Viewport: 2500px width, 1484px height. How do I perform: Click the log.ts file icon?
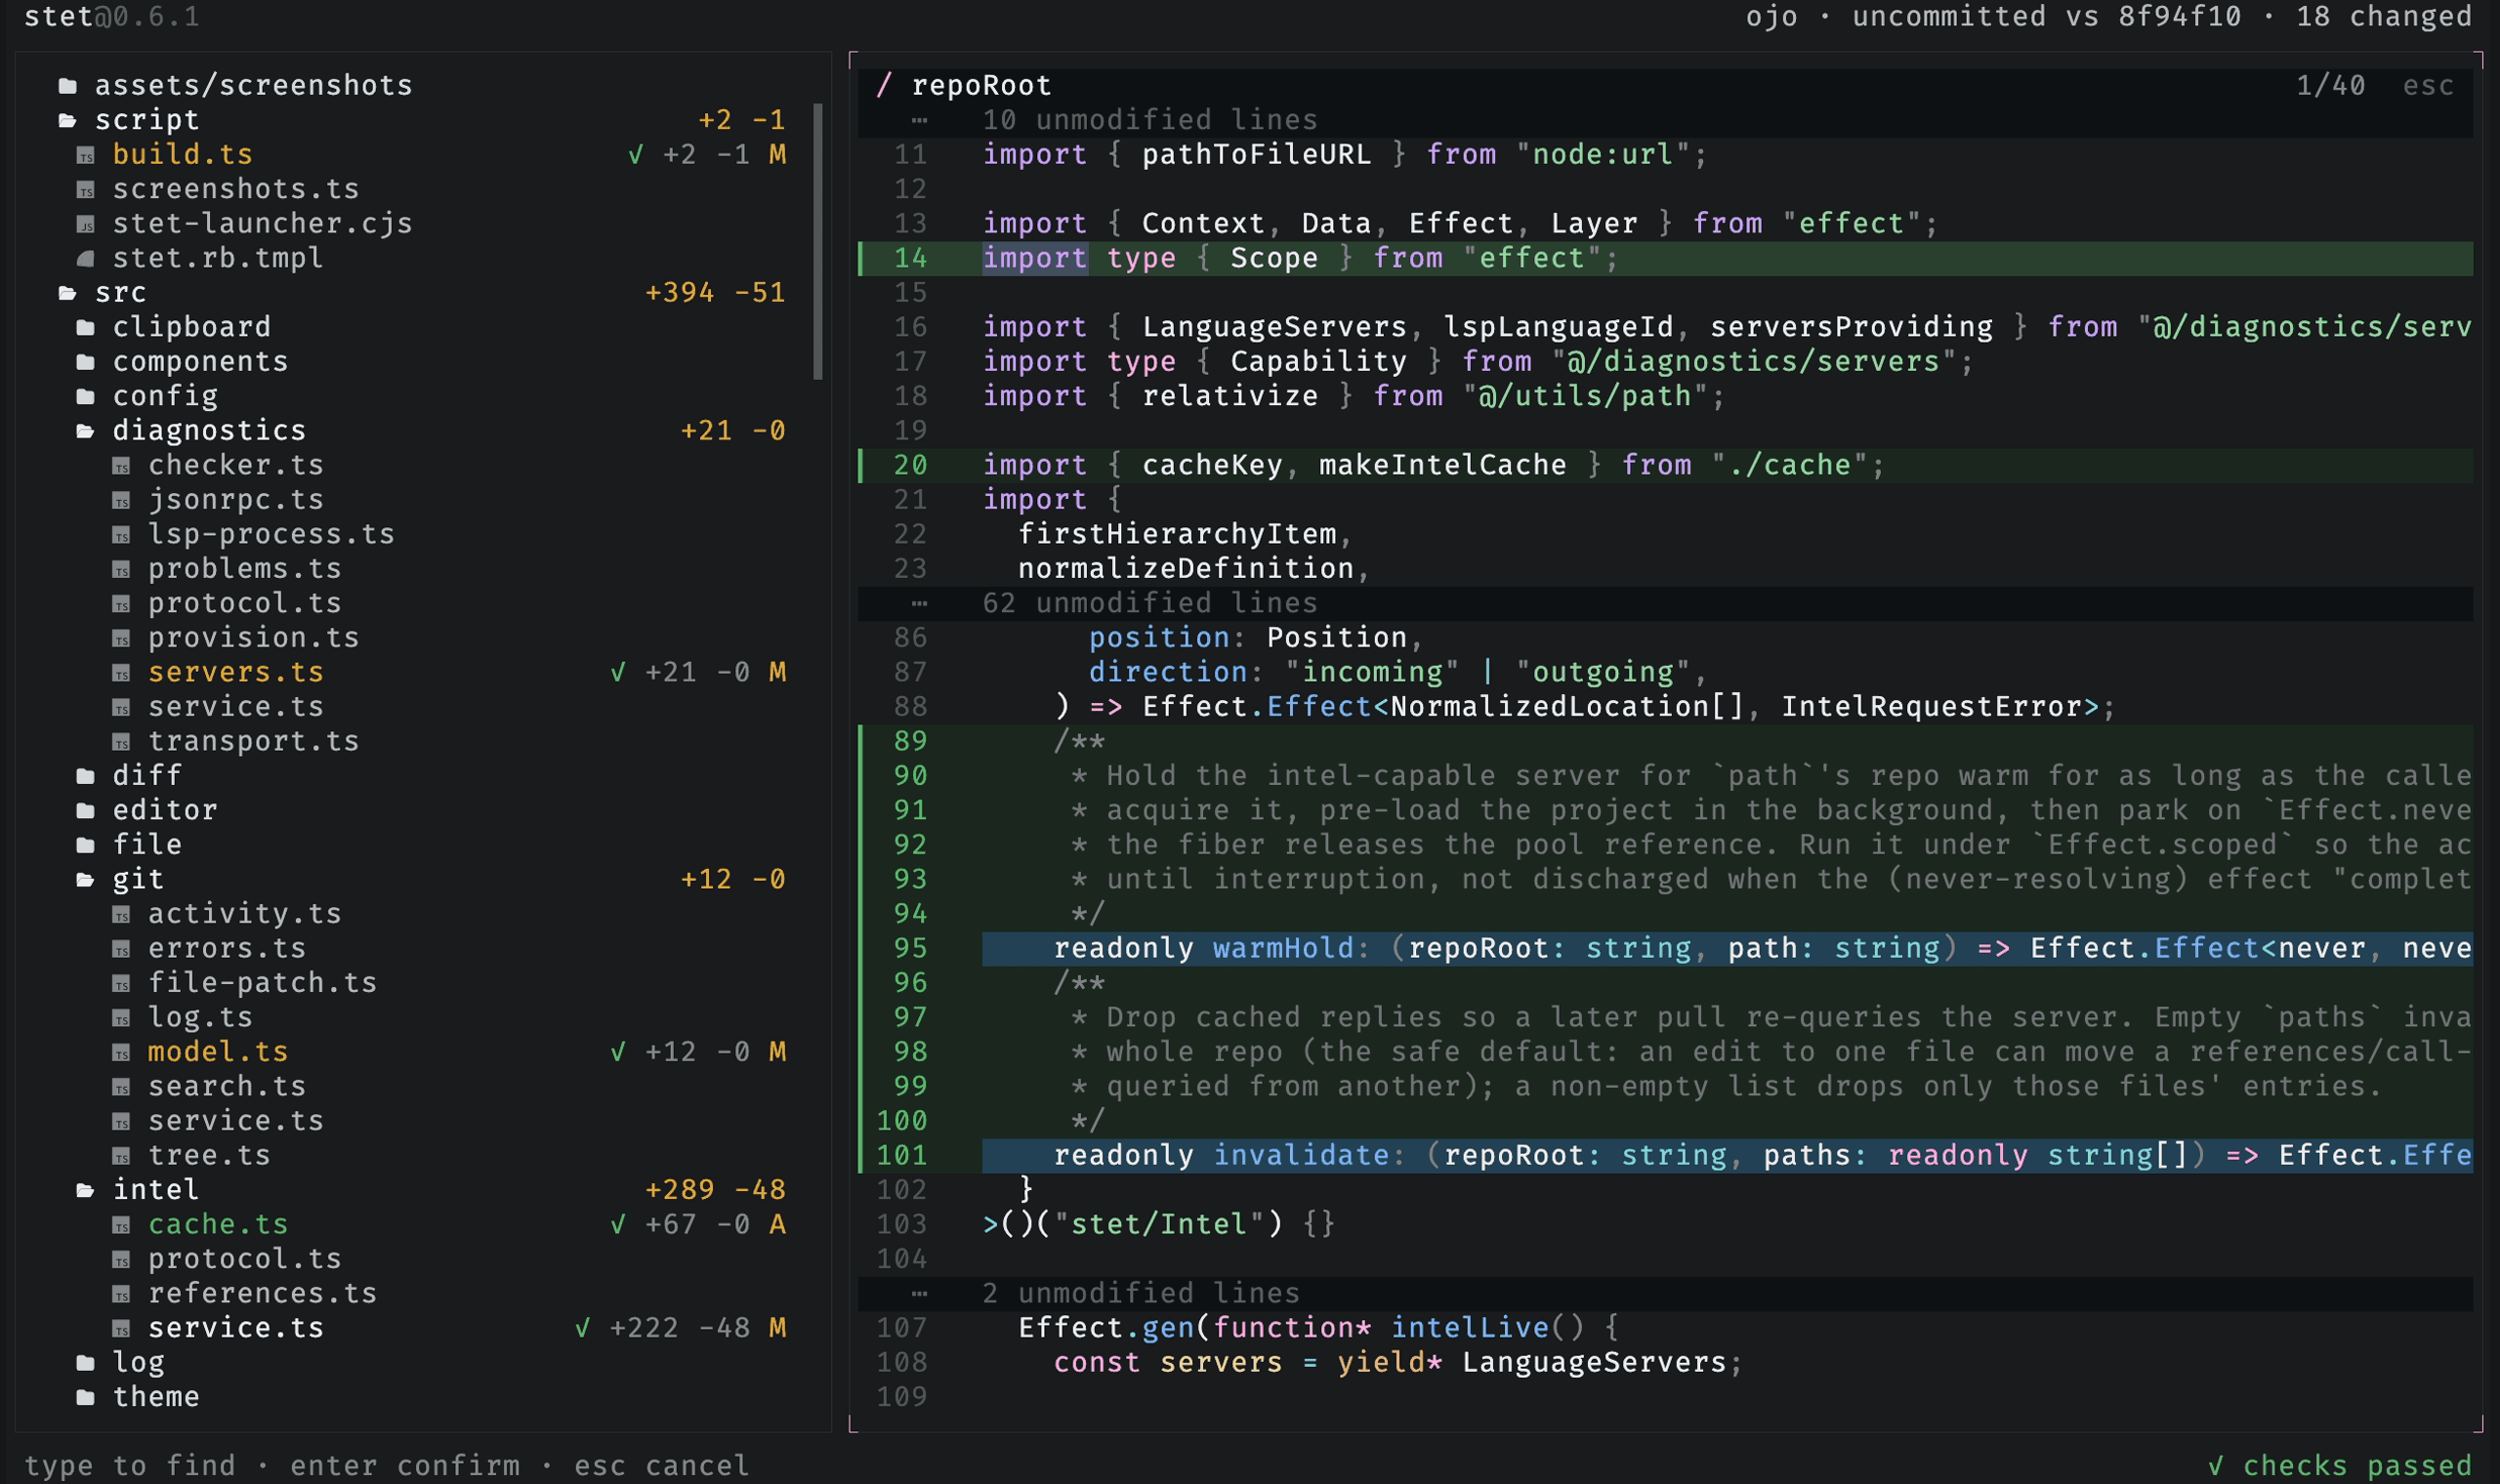pos(121,1018)
